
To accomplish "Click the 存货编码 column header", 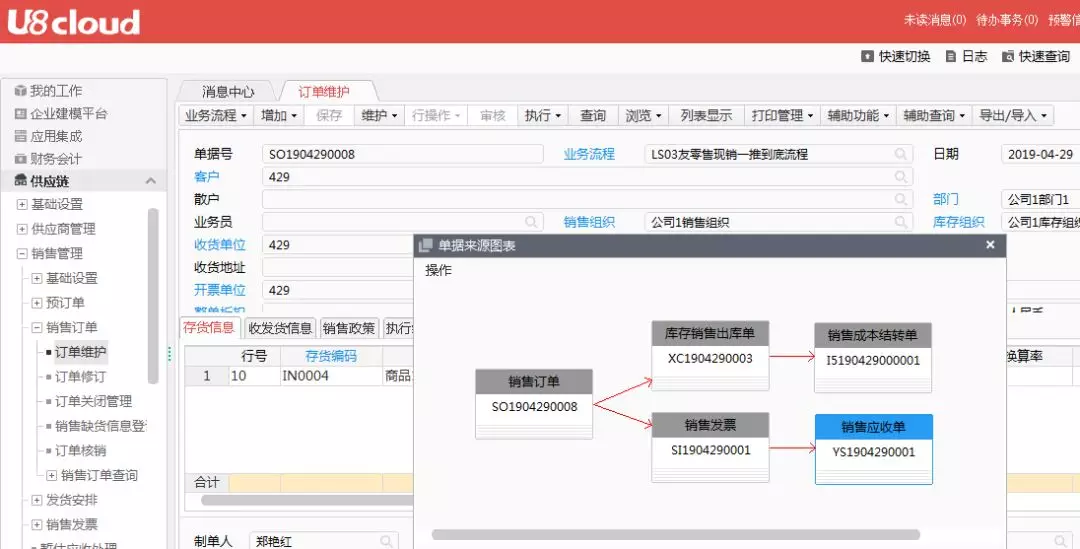I will (331, 356).
